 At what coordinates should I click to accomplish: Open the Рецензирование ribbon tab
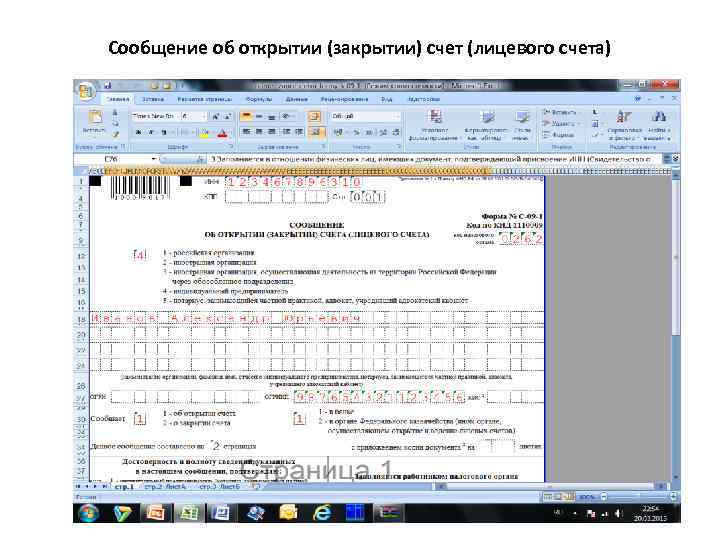pyautogui.click(x=344, y=99)
